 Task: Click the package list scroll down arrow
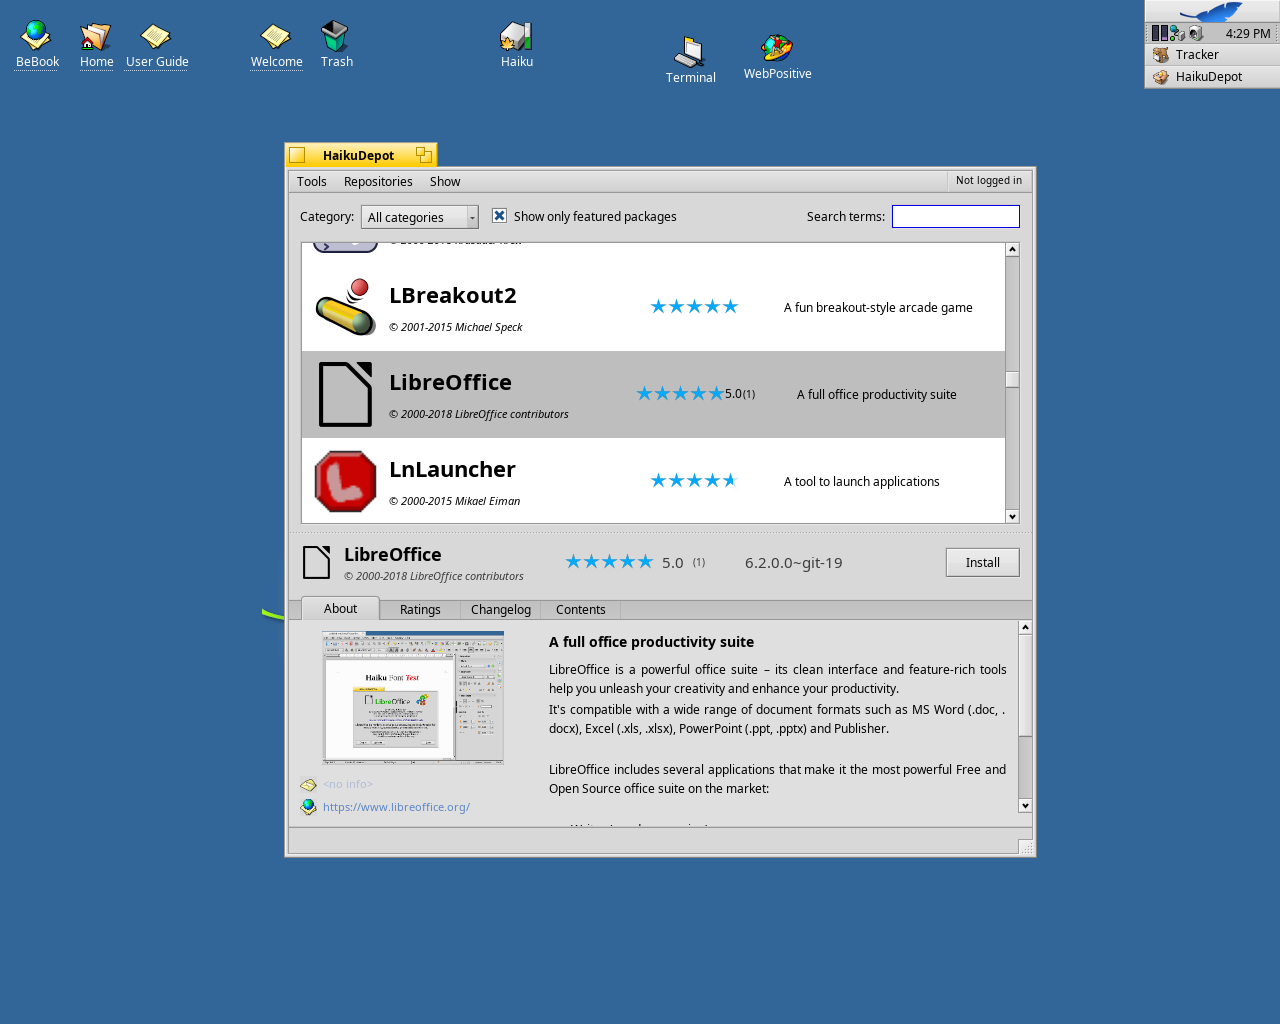pos(1012,516)
